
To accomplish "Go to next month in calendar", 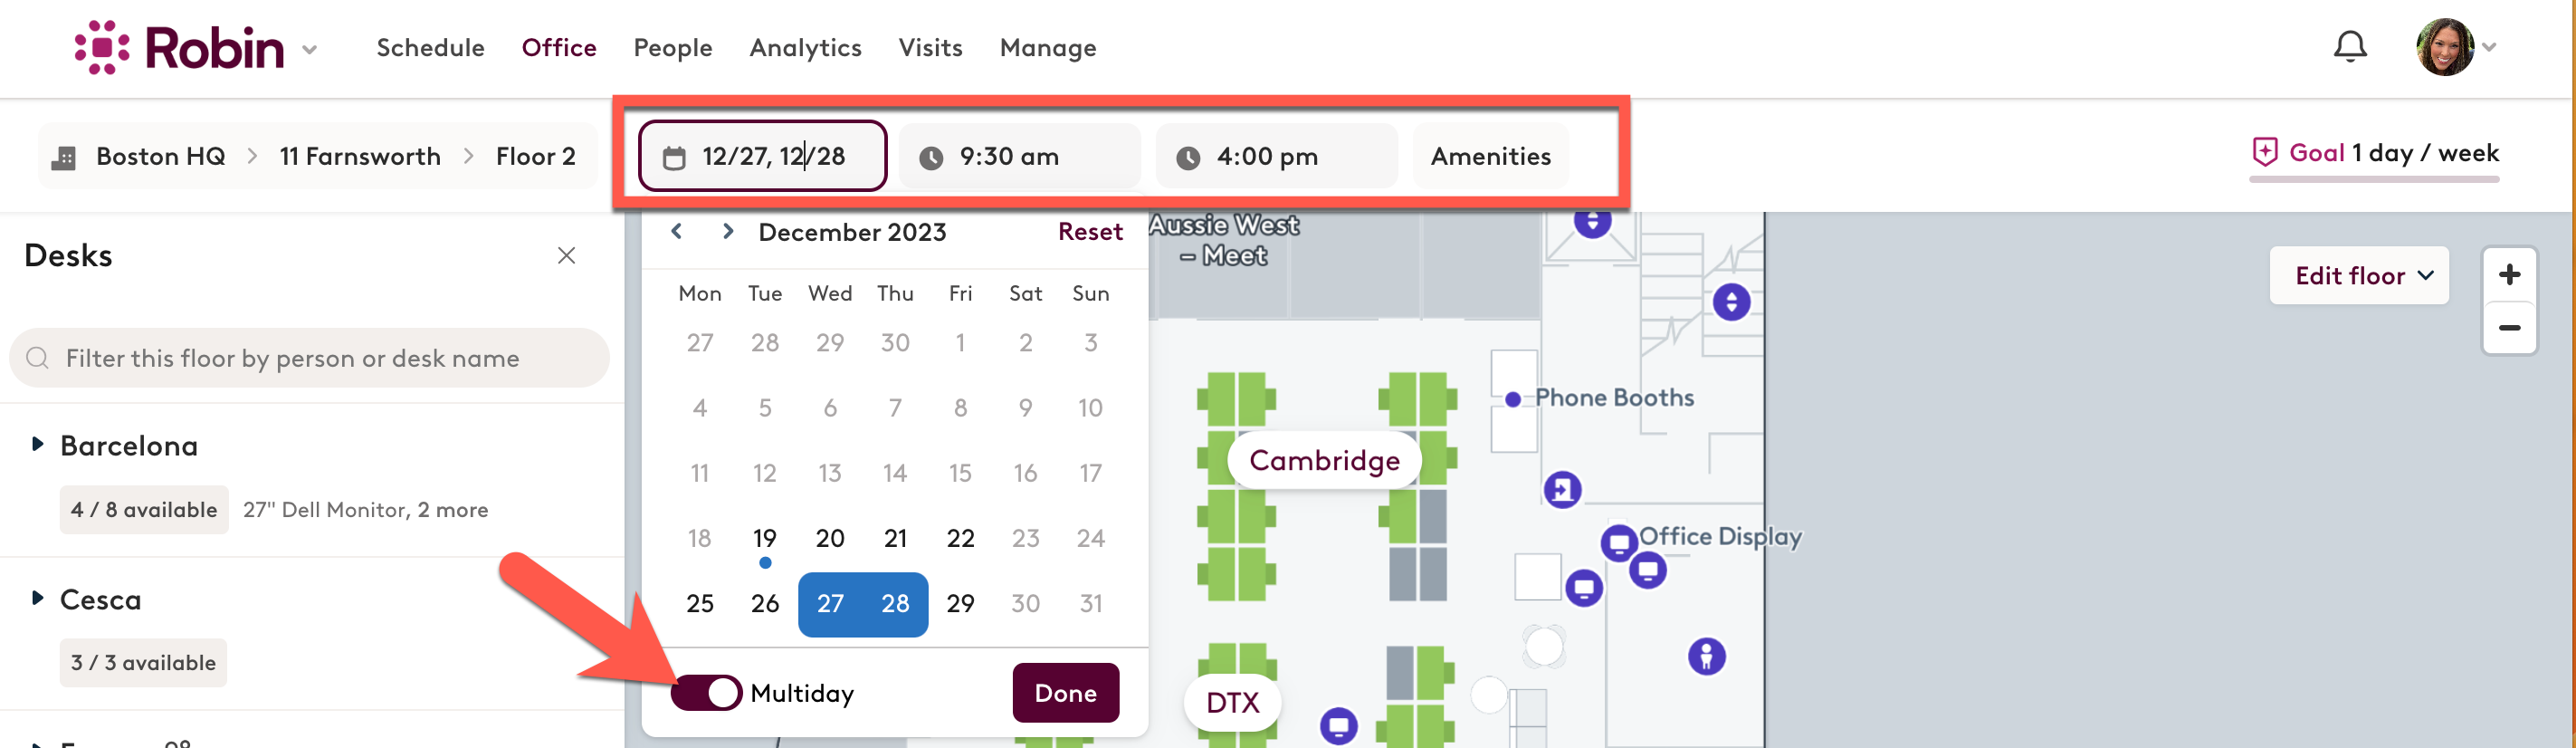I will (727, 231).
